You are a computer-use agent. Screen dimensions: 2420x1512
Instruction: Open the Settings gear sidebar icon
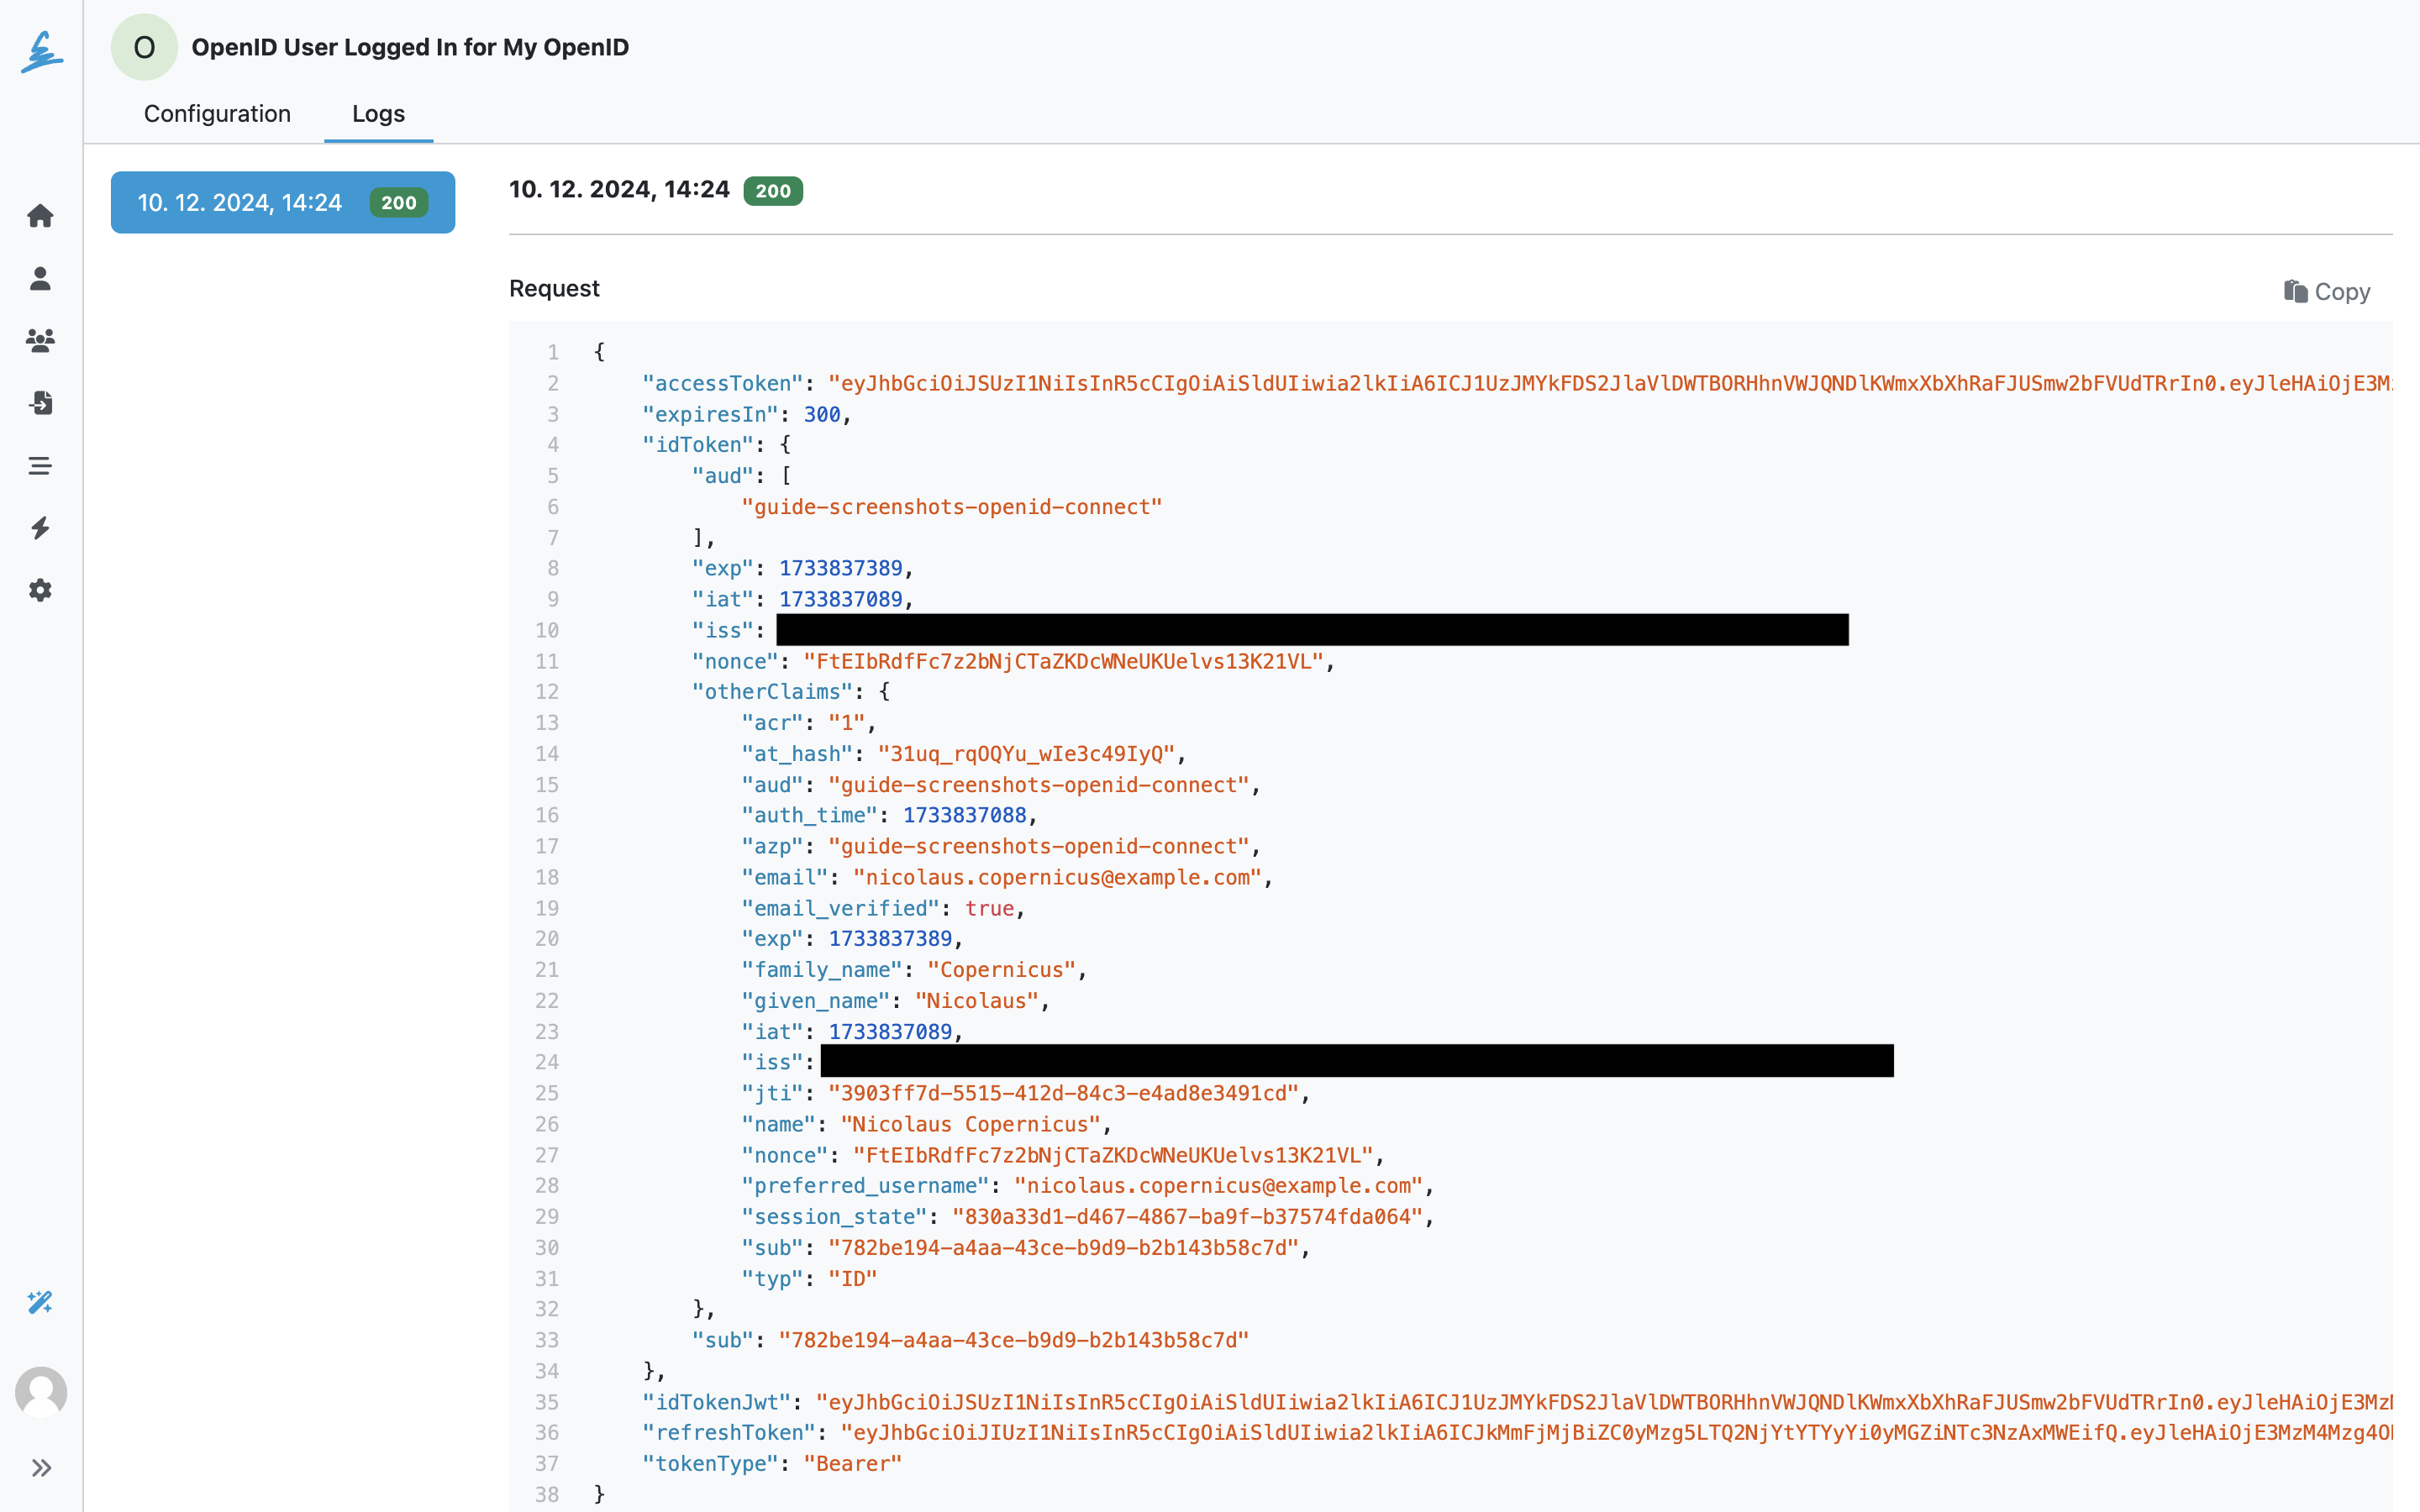(x=40, y=590)
